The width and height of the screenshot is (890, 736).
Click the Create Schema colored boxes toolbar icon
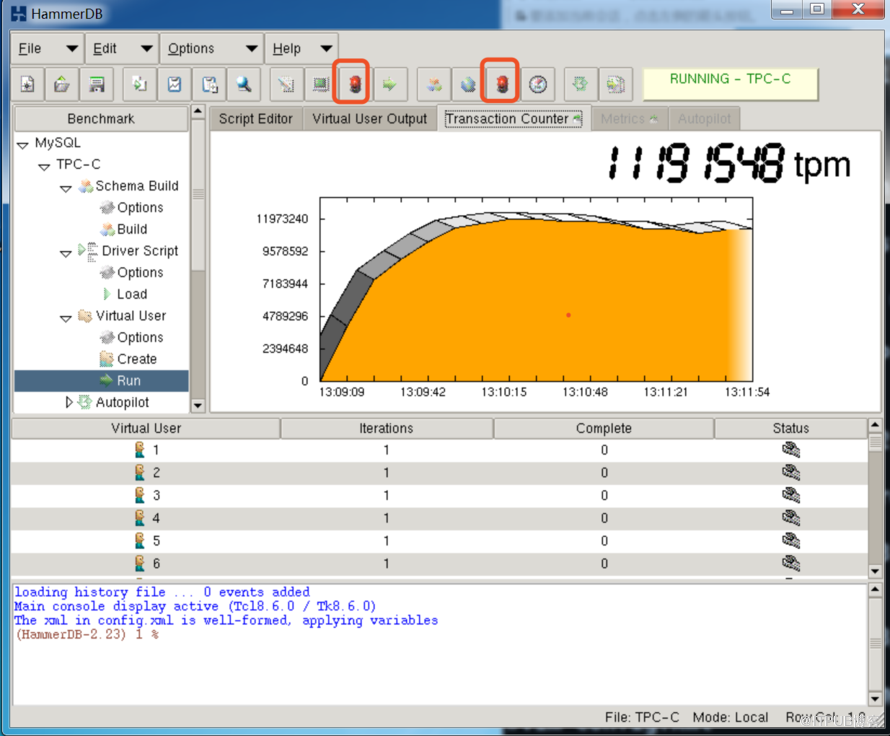pyautogui.click(x=434, y=85)
